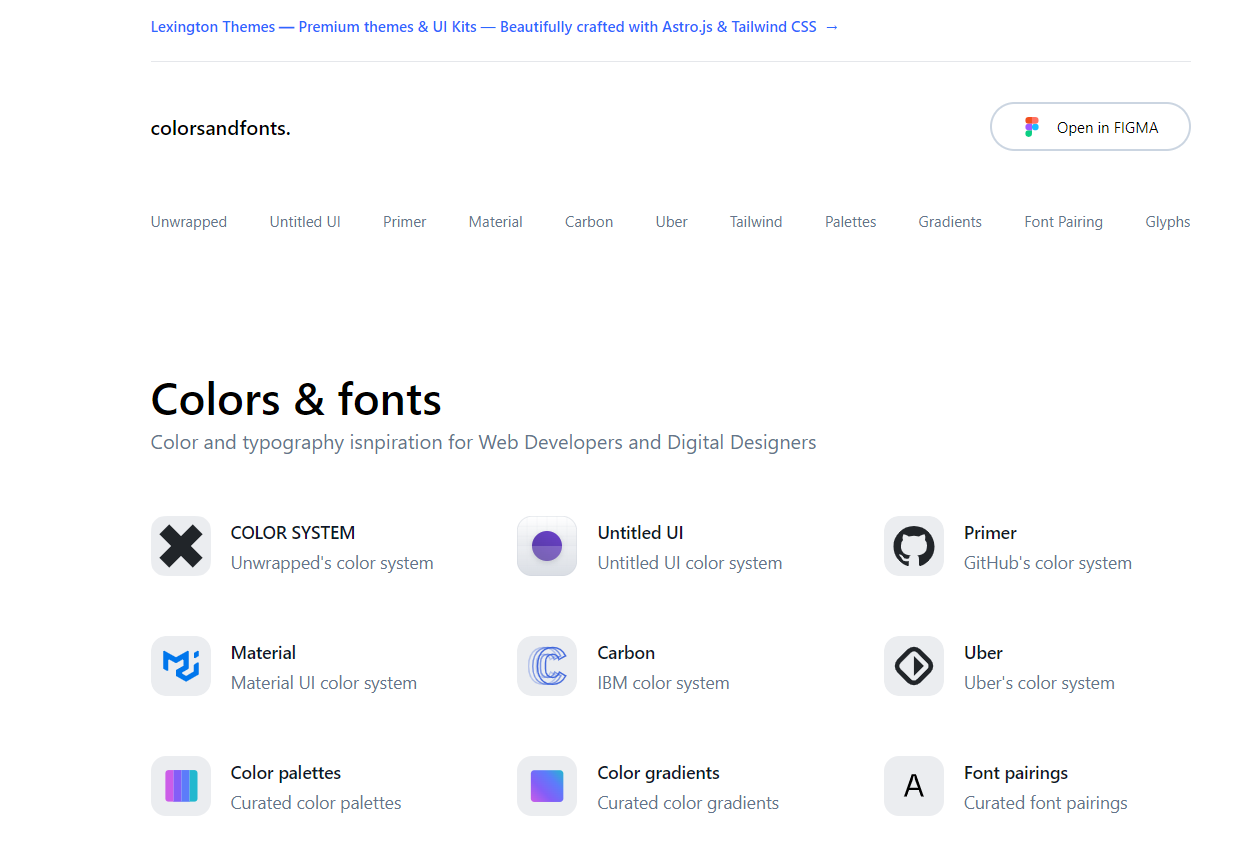1251x842 pixels.
Task: Click "Uber's color system" description
Action: click(x=1039, y=683)
